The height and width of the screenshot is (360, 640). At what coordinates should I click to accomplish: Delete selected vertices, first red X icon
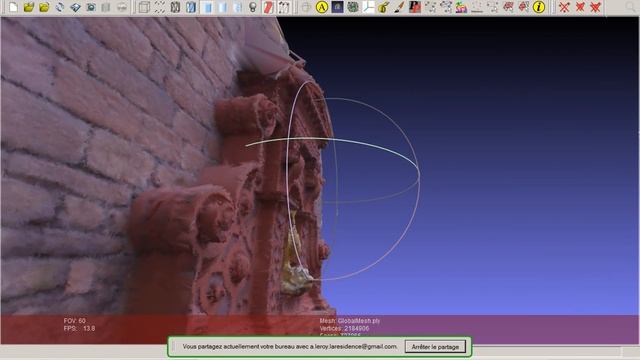click(x=564, y=7)
